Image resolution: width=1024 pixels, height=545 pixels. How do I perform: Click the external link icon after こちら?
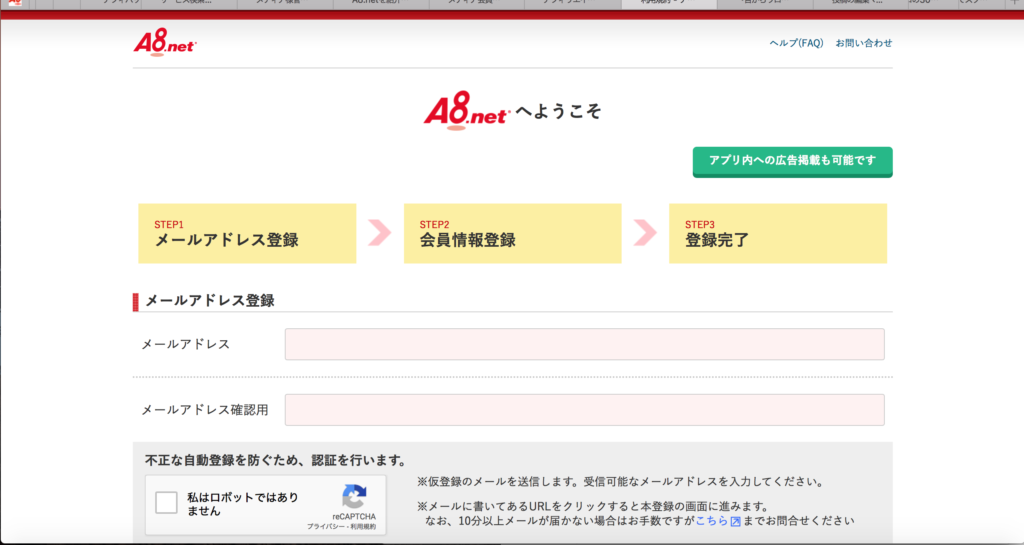(x=735, y=522)
